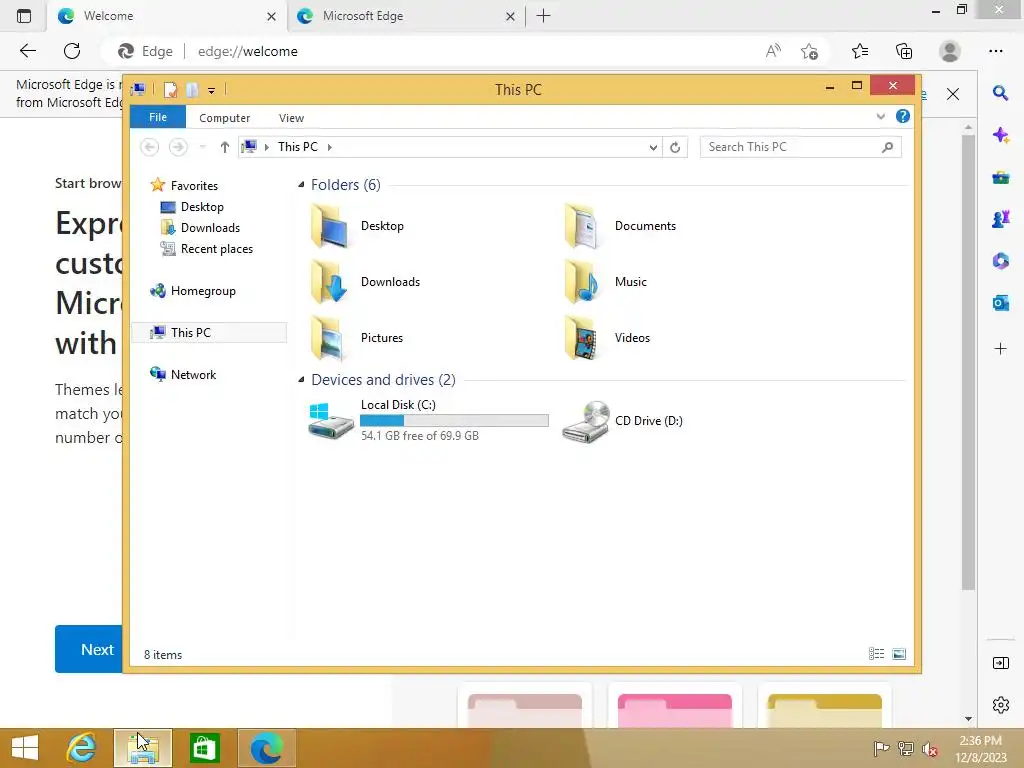Viewport: 1024px width, 768px height.
Task: Click the Properties icon in Explorer quick access toolbar
Action: pyautogui.click(x=170, y=90)
